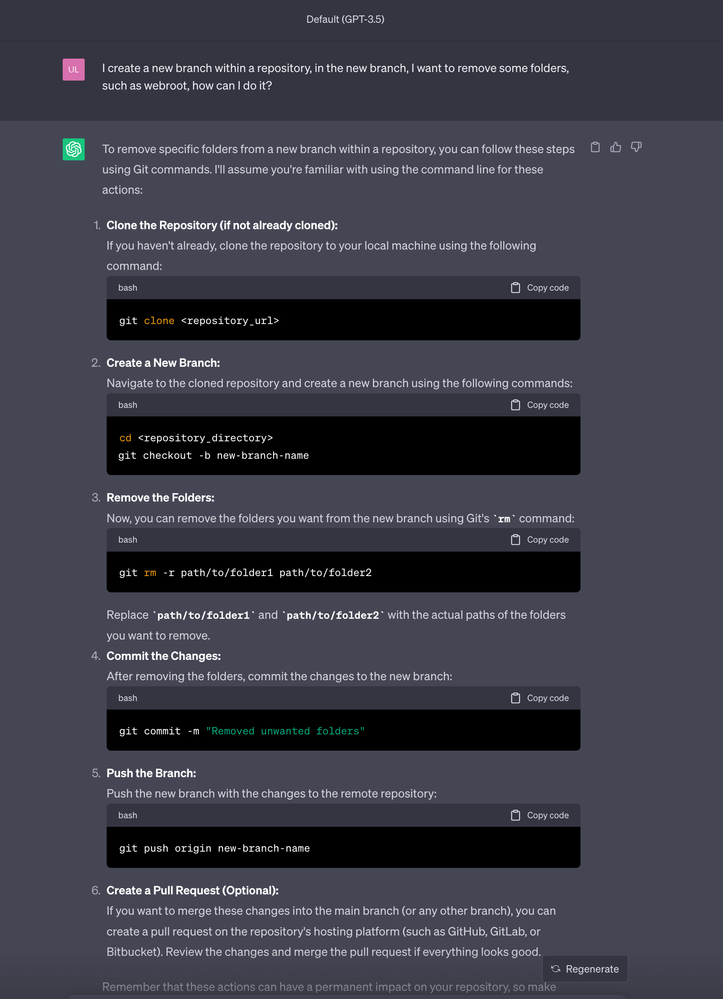
Task: Click the pink UL user avatar
Action: pos(73,69)
